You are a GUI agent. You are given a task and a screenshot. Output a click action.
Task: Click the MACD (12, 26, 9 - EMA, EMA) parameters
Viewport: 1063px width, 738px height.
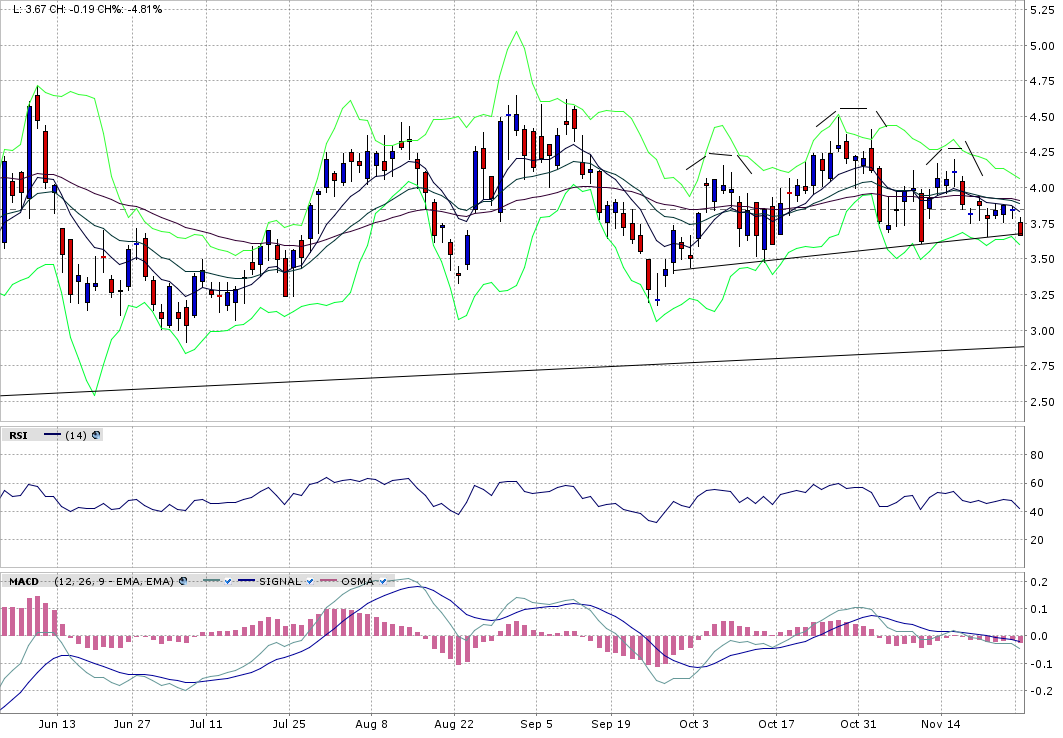tap(114, 581)
